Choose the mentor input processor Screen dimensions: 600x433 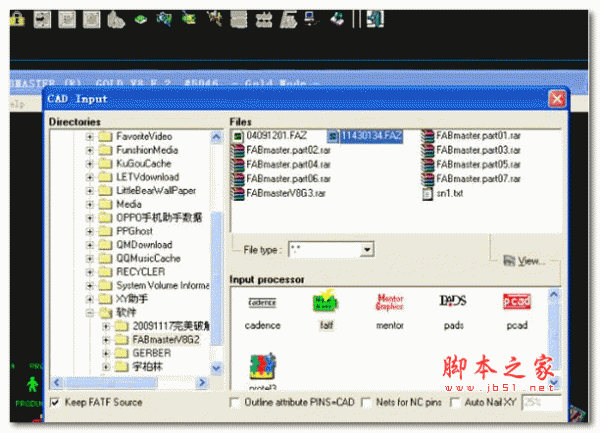(x=390, y=312)
